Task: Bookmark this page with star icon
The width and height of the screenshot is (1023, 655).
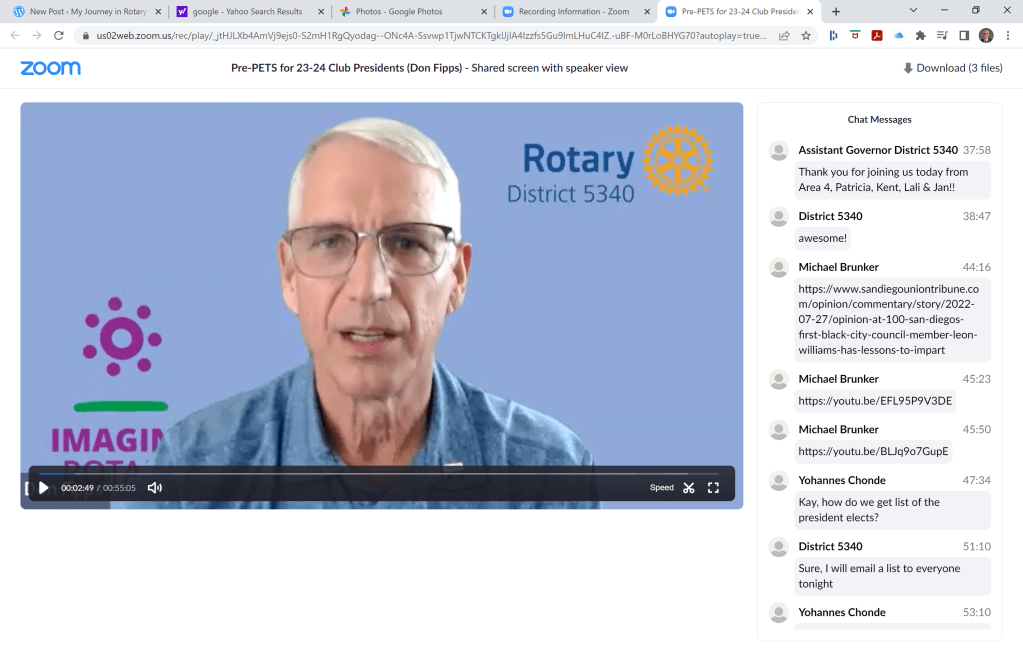Action: click(x=806, y=35)
